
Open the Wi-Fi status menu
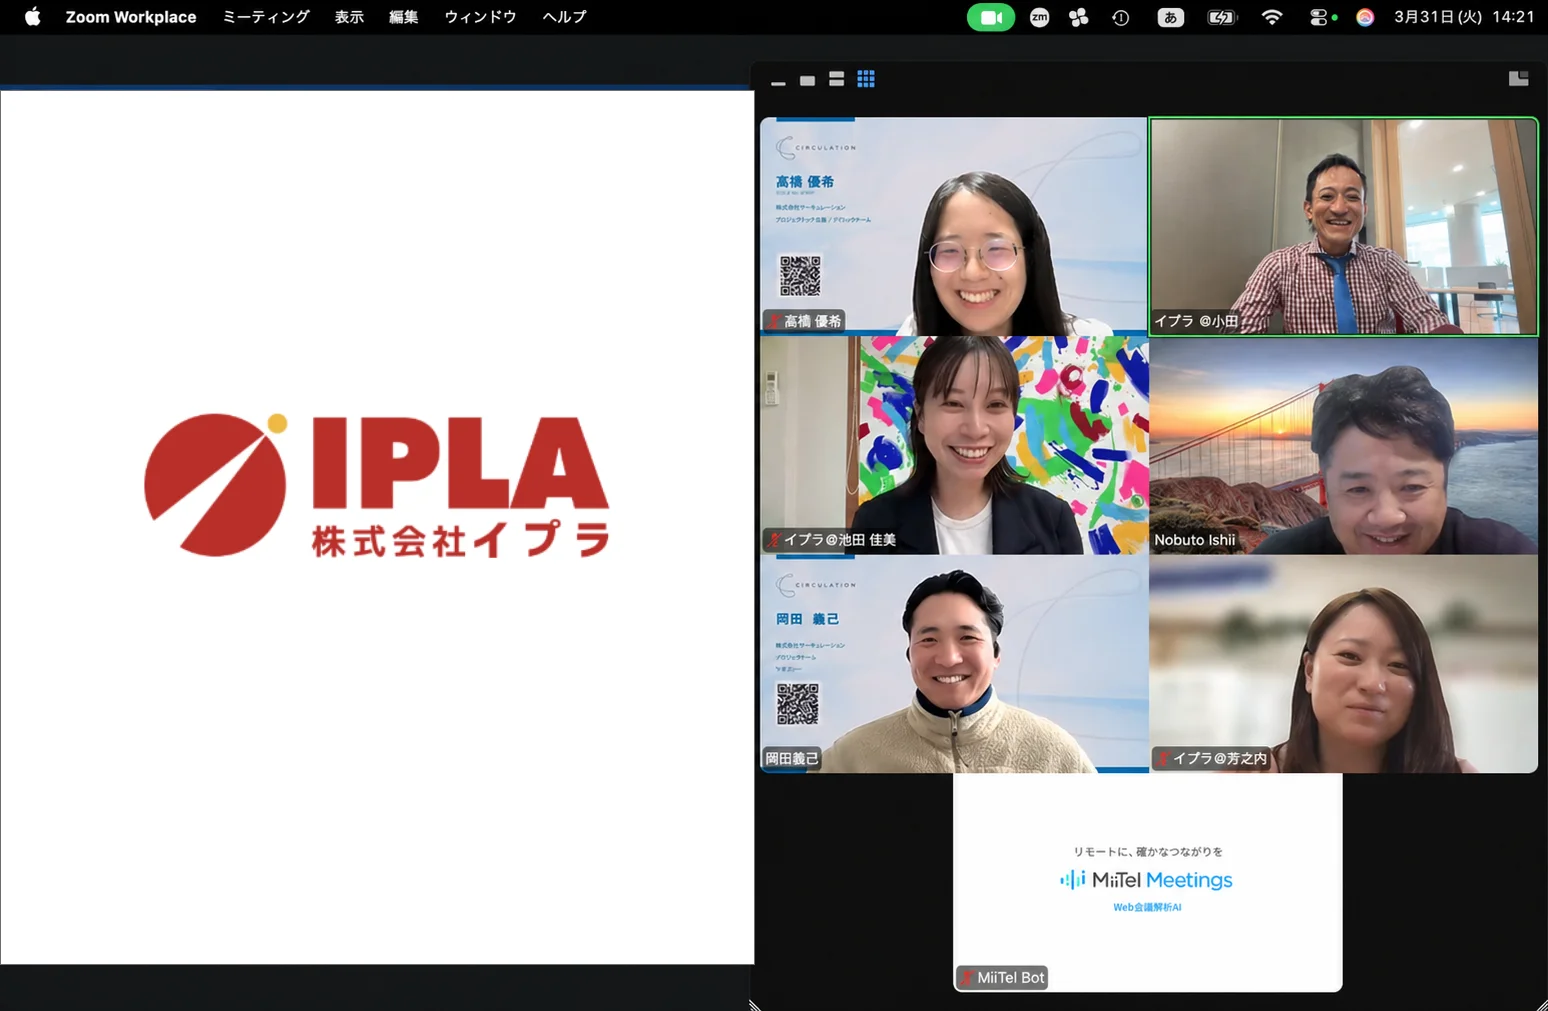click(x=1271, y=17)
